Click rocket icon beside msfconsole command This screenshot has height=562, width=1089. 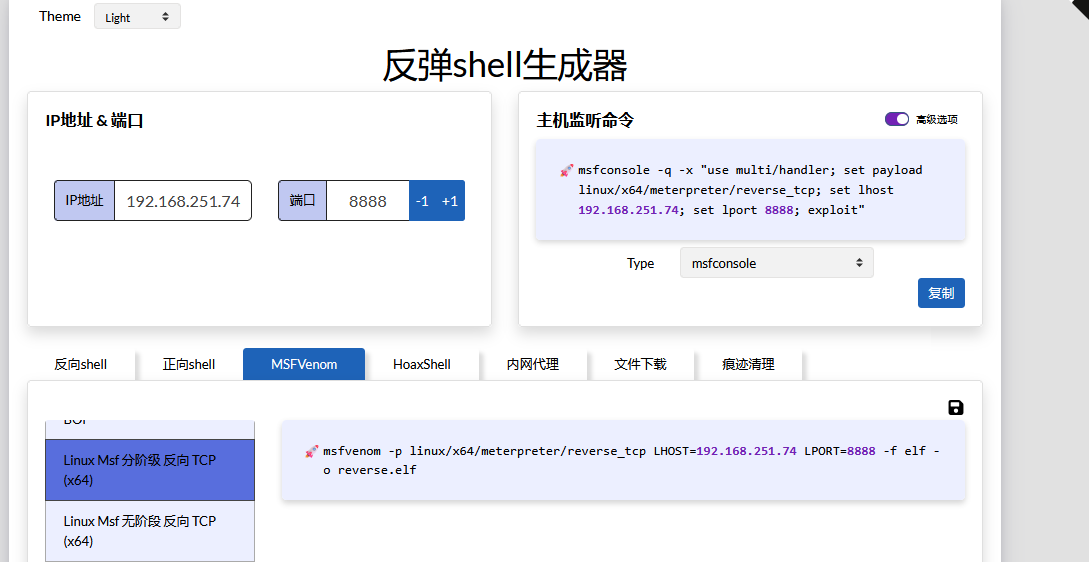pos(566,170)
